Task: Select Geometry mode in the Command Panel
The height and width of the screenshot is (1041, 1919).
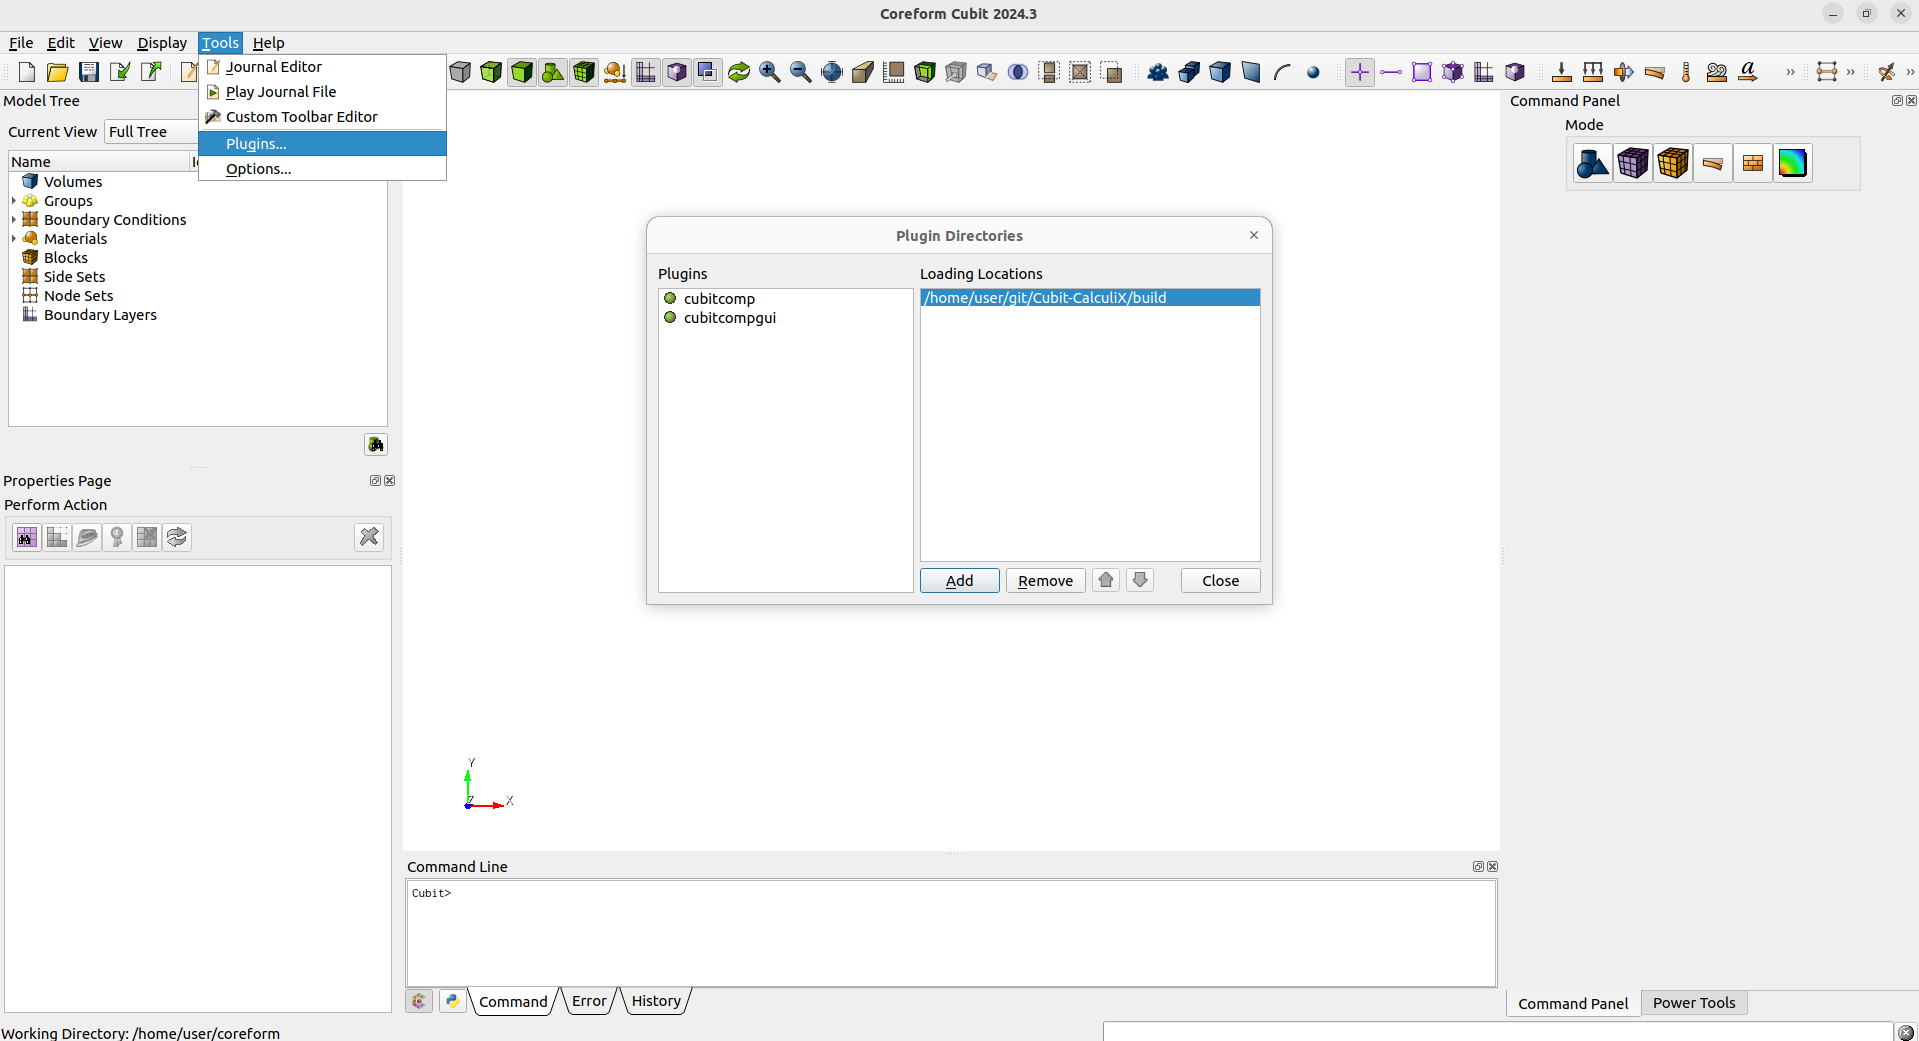Action: click(1591, 162)
